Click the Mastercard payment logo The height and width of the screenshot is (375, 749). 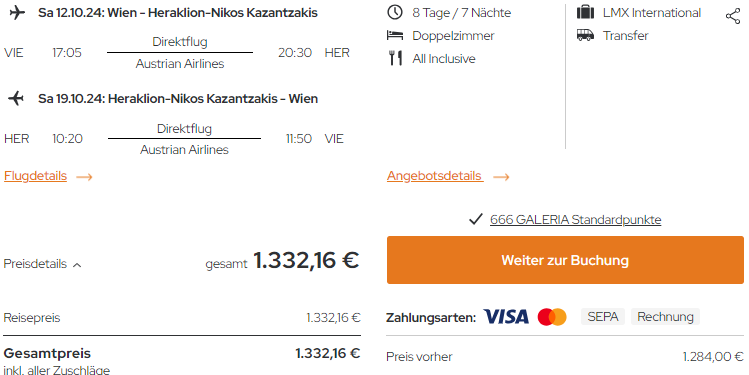click(x=552, y=317)
